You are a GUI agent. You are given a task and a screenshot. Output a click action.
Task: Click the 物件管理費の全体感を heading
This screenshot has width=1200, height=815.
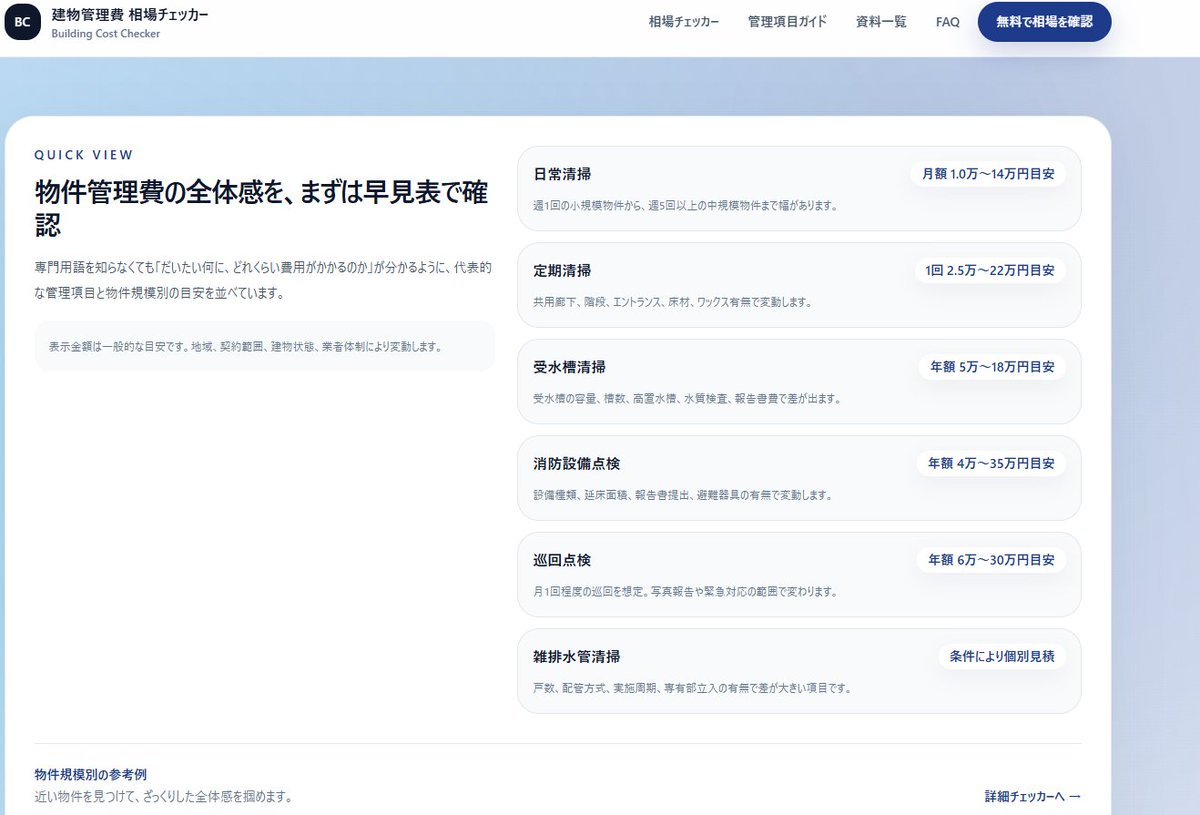tap(262, 208)
